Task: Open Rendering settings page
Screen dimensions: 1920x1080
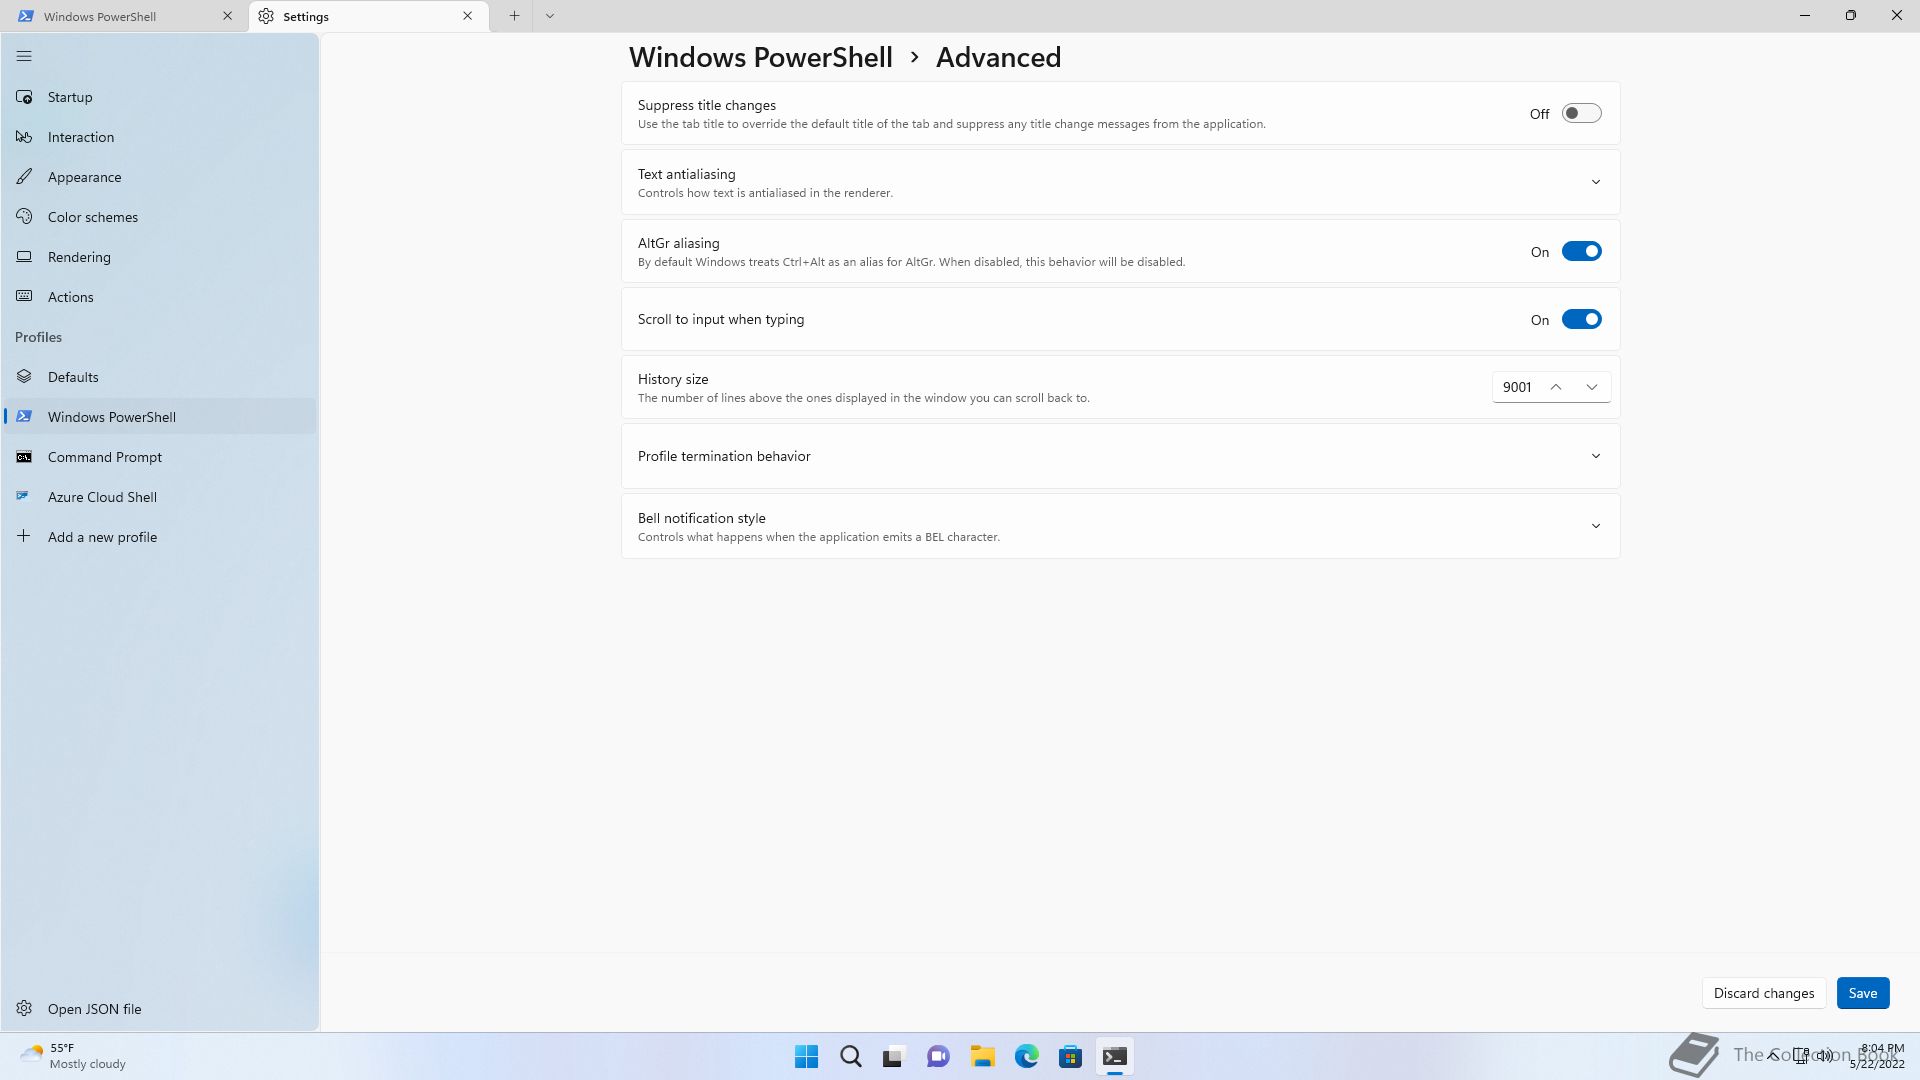Action: tap(160, 257)
